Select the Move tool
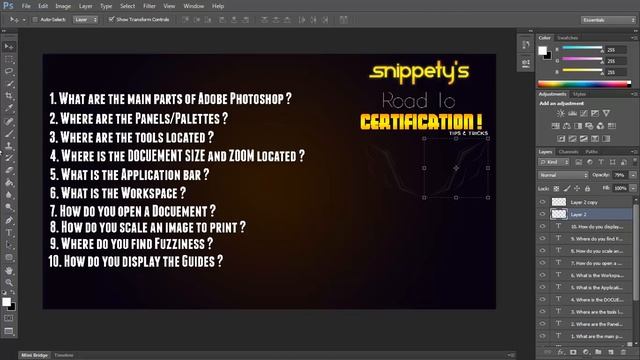This screenshot has height=360, width=640. (x=9, y=47)
